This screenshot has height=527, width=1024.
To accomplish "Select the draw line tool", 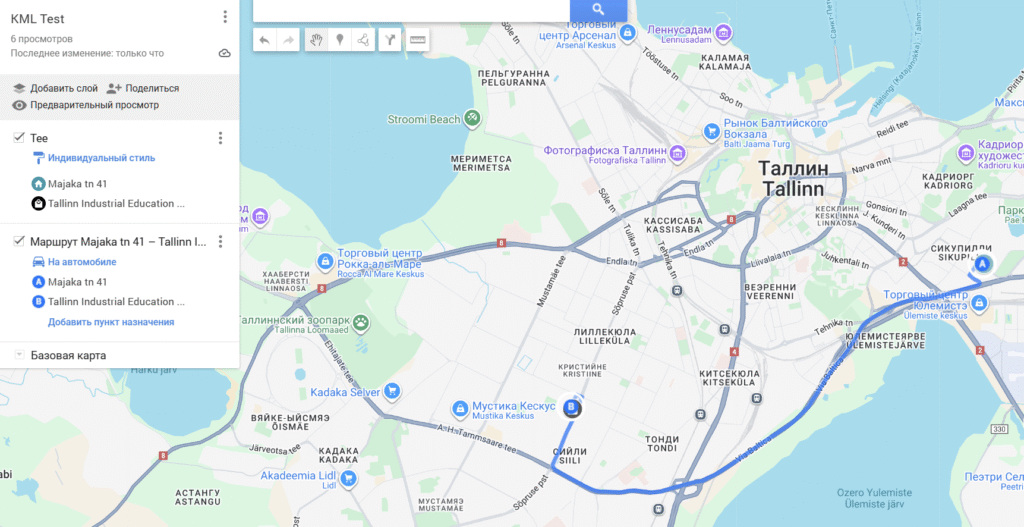I will click(363, 40).
